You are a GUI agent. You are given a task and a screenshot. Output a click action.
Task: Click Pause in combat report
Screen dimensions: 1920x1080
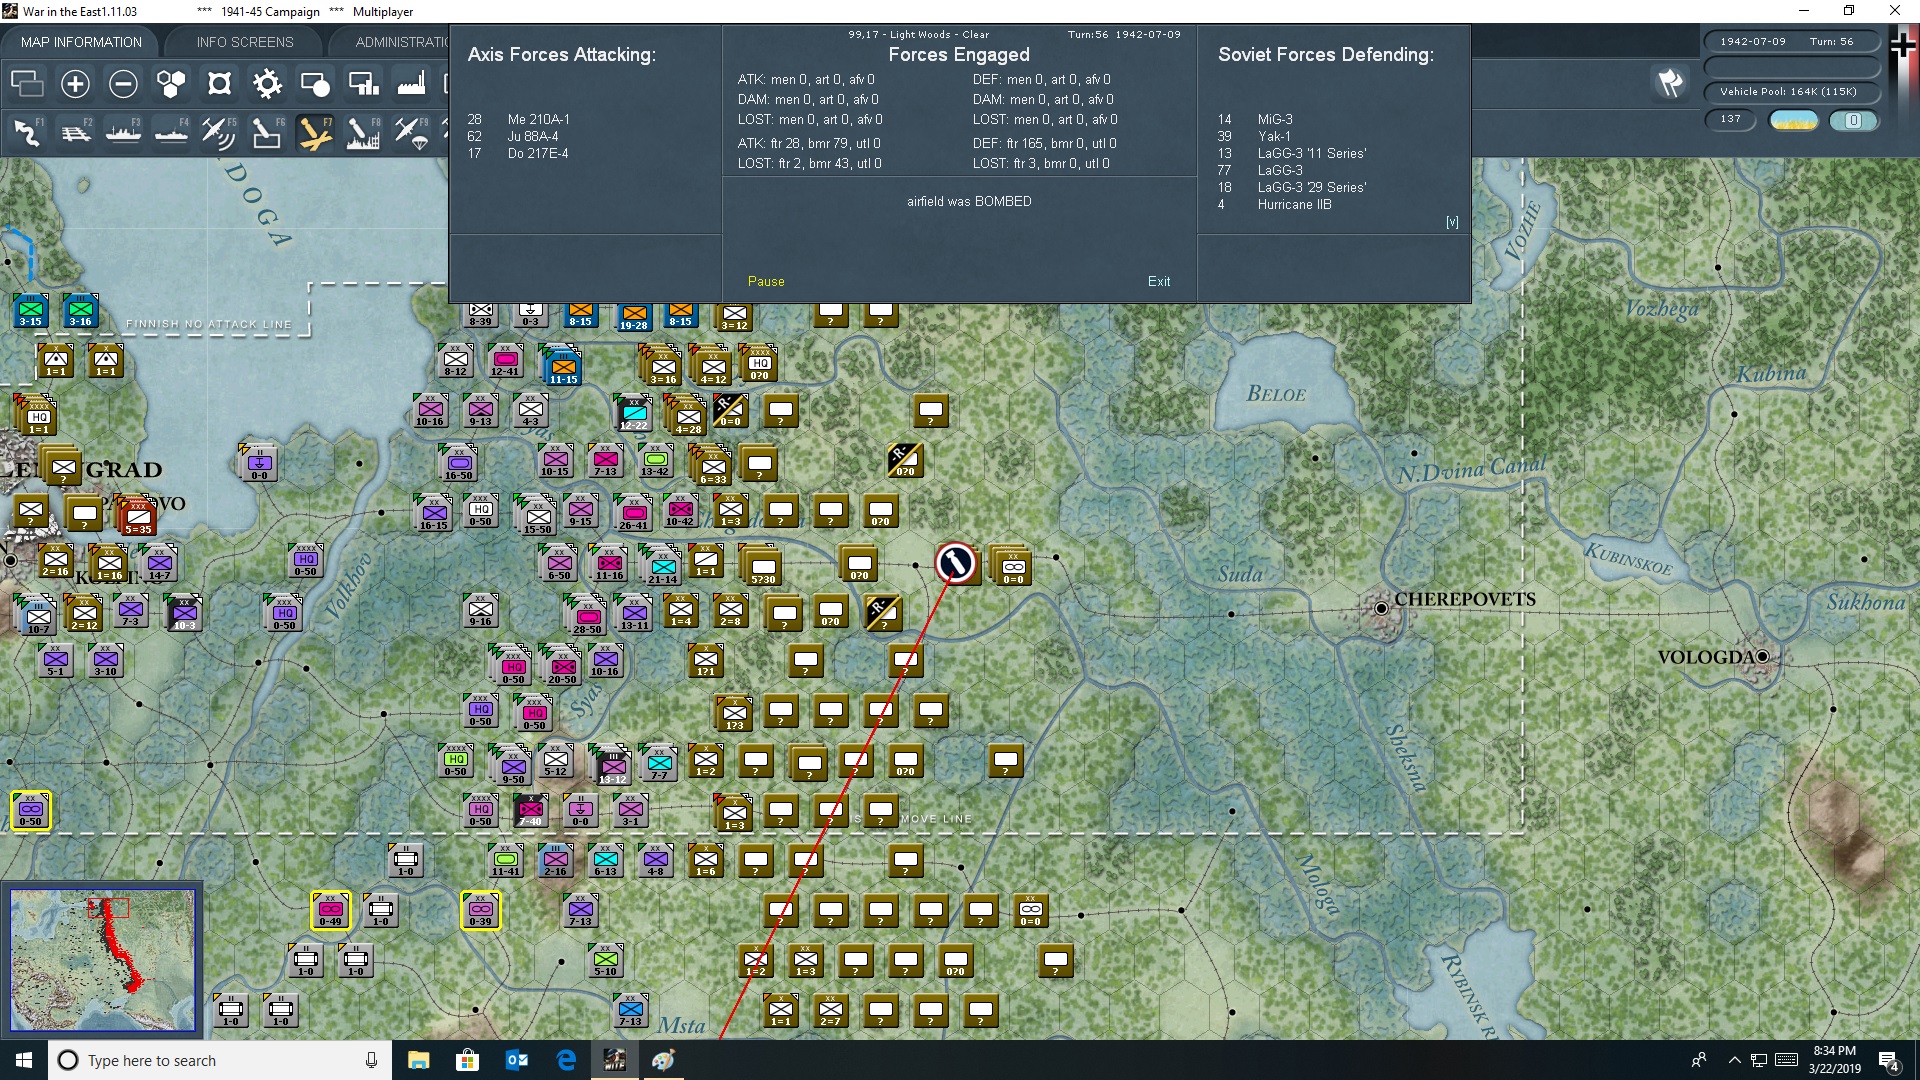click(766, 282)
